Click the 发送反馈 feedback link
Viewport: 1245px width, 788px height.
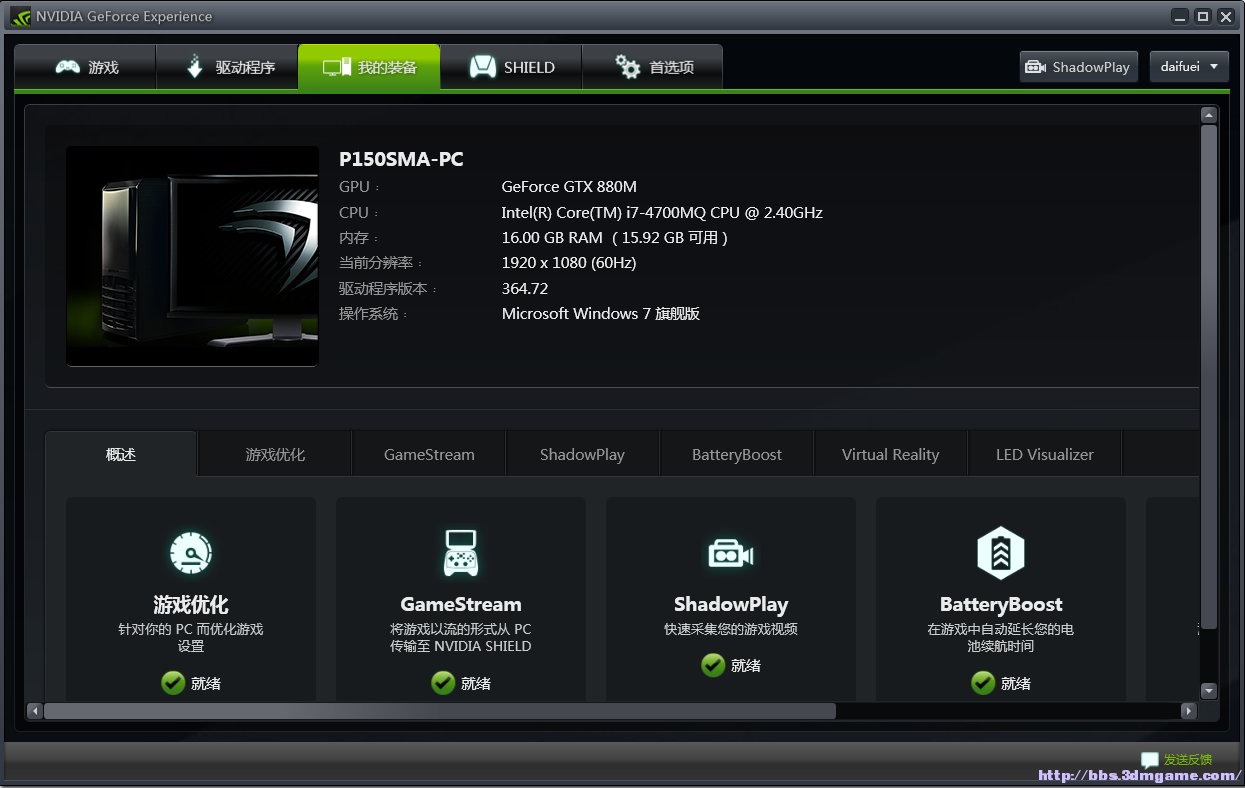coord(1188,759)
